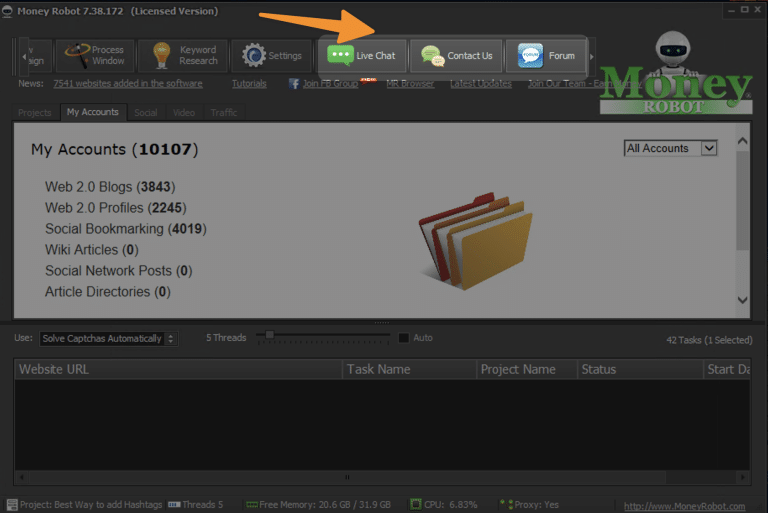768x513 pixels.
Task: Open the All Accounts dropdown
Action: (x=670, y=148)
